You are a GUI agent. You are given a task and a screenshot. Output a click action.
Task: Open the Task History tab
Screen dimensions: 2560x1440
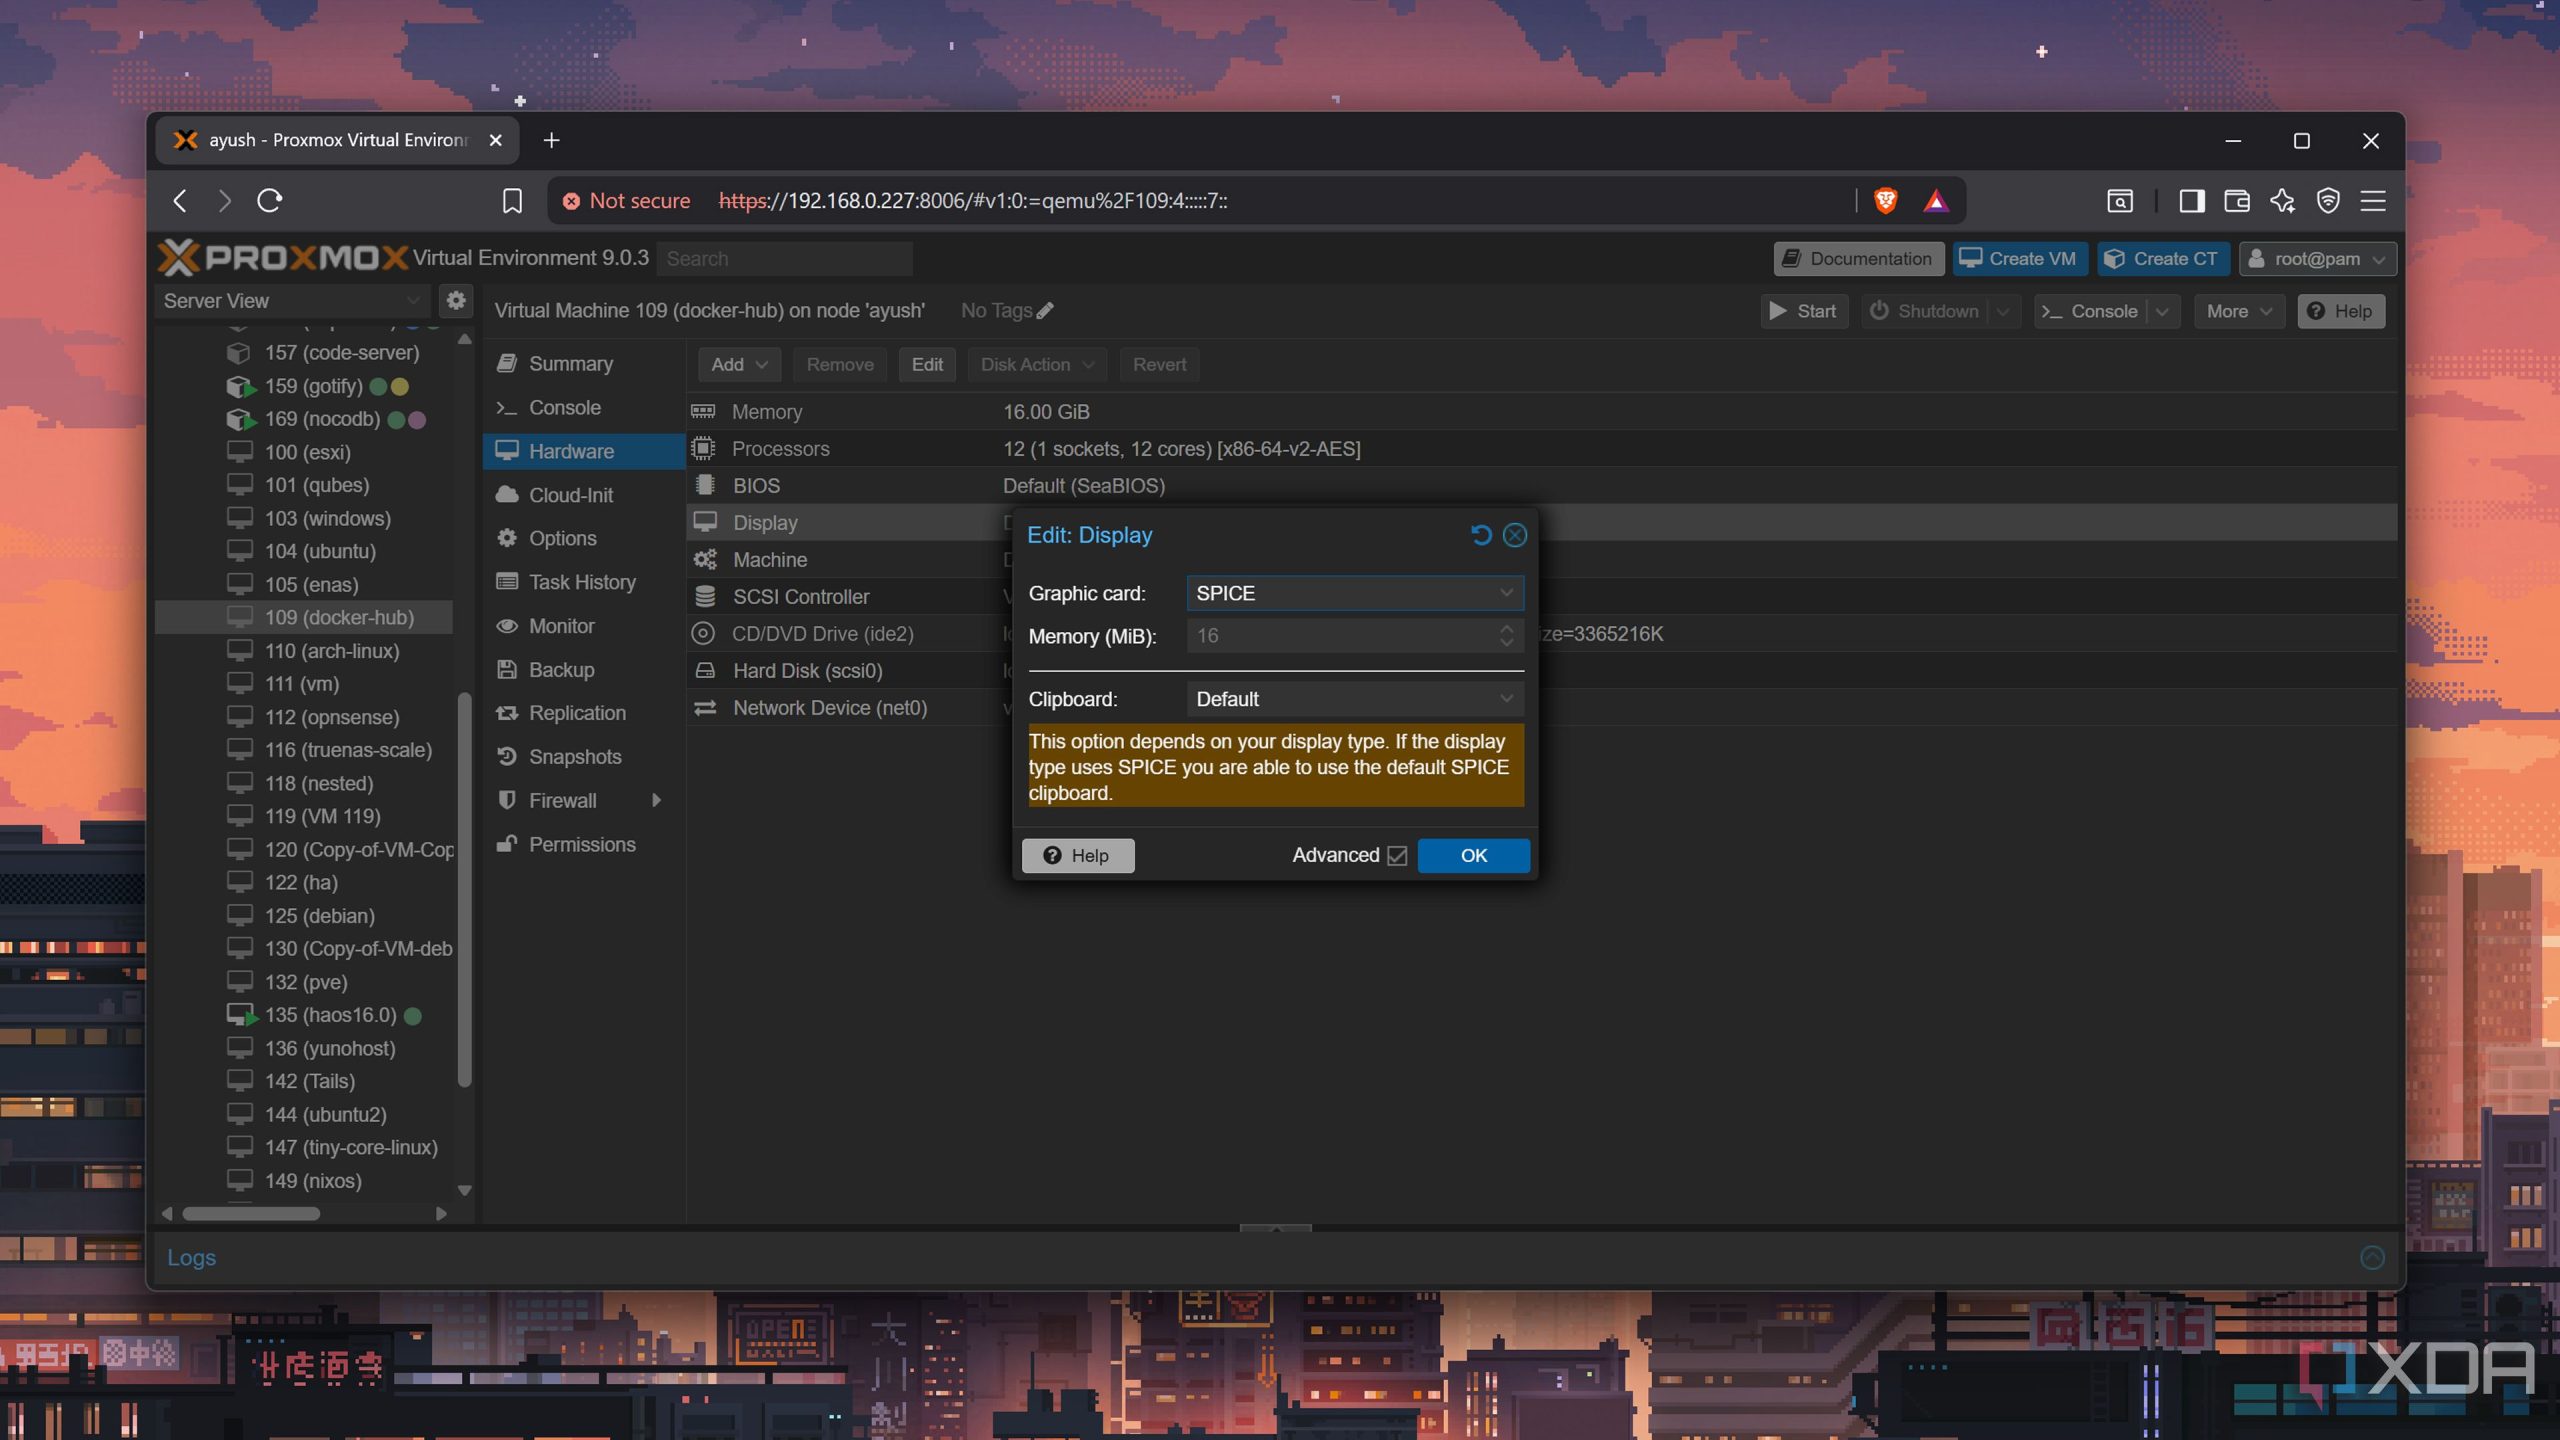pyautogui.click(x=584, y=582)
